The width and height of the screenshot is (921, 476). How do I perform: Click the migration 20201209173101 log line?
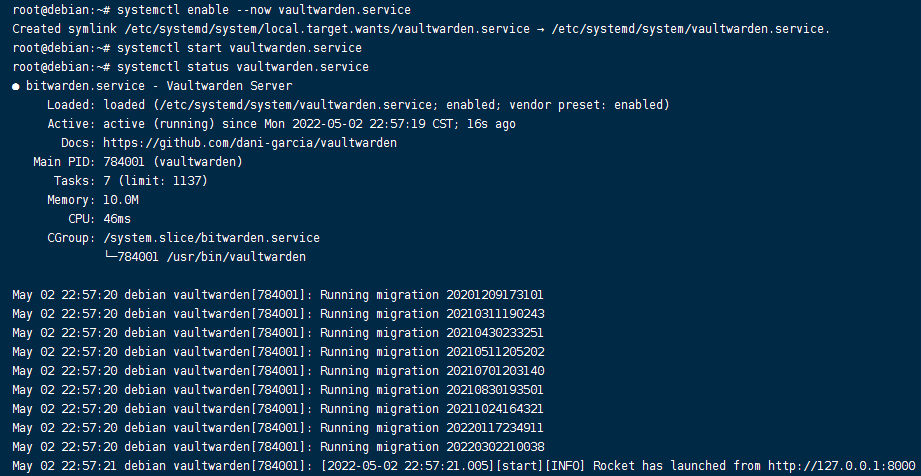pos(278,295)
